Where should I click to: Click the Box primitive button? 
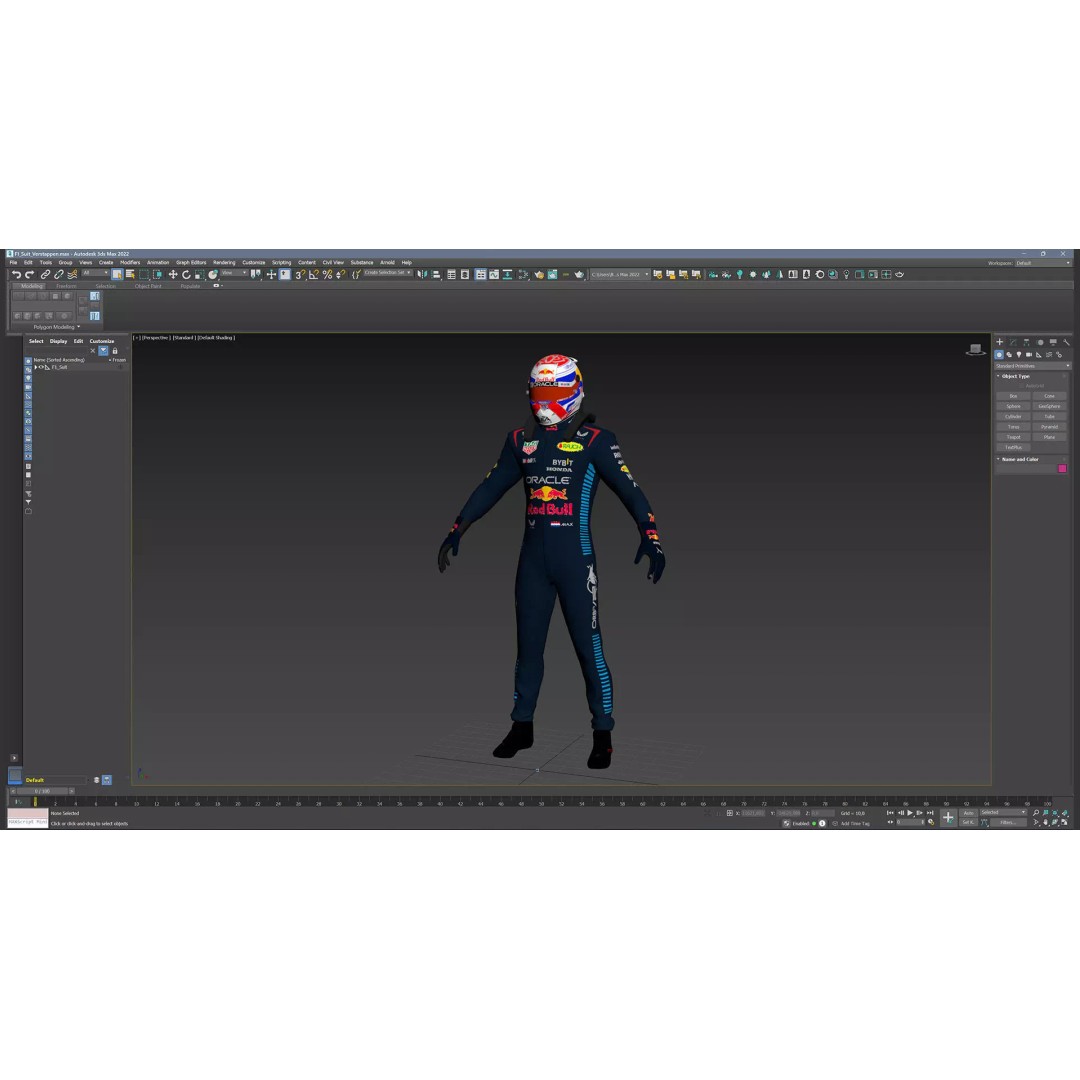pos(1013,396)
